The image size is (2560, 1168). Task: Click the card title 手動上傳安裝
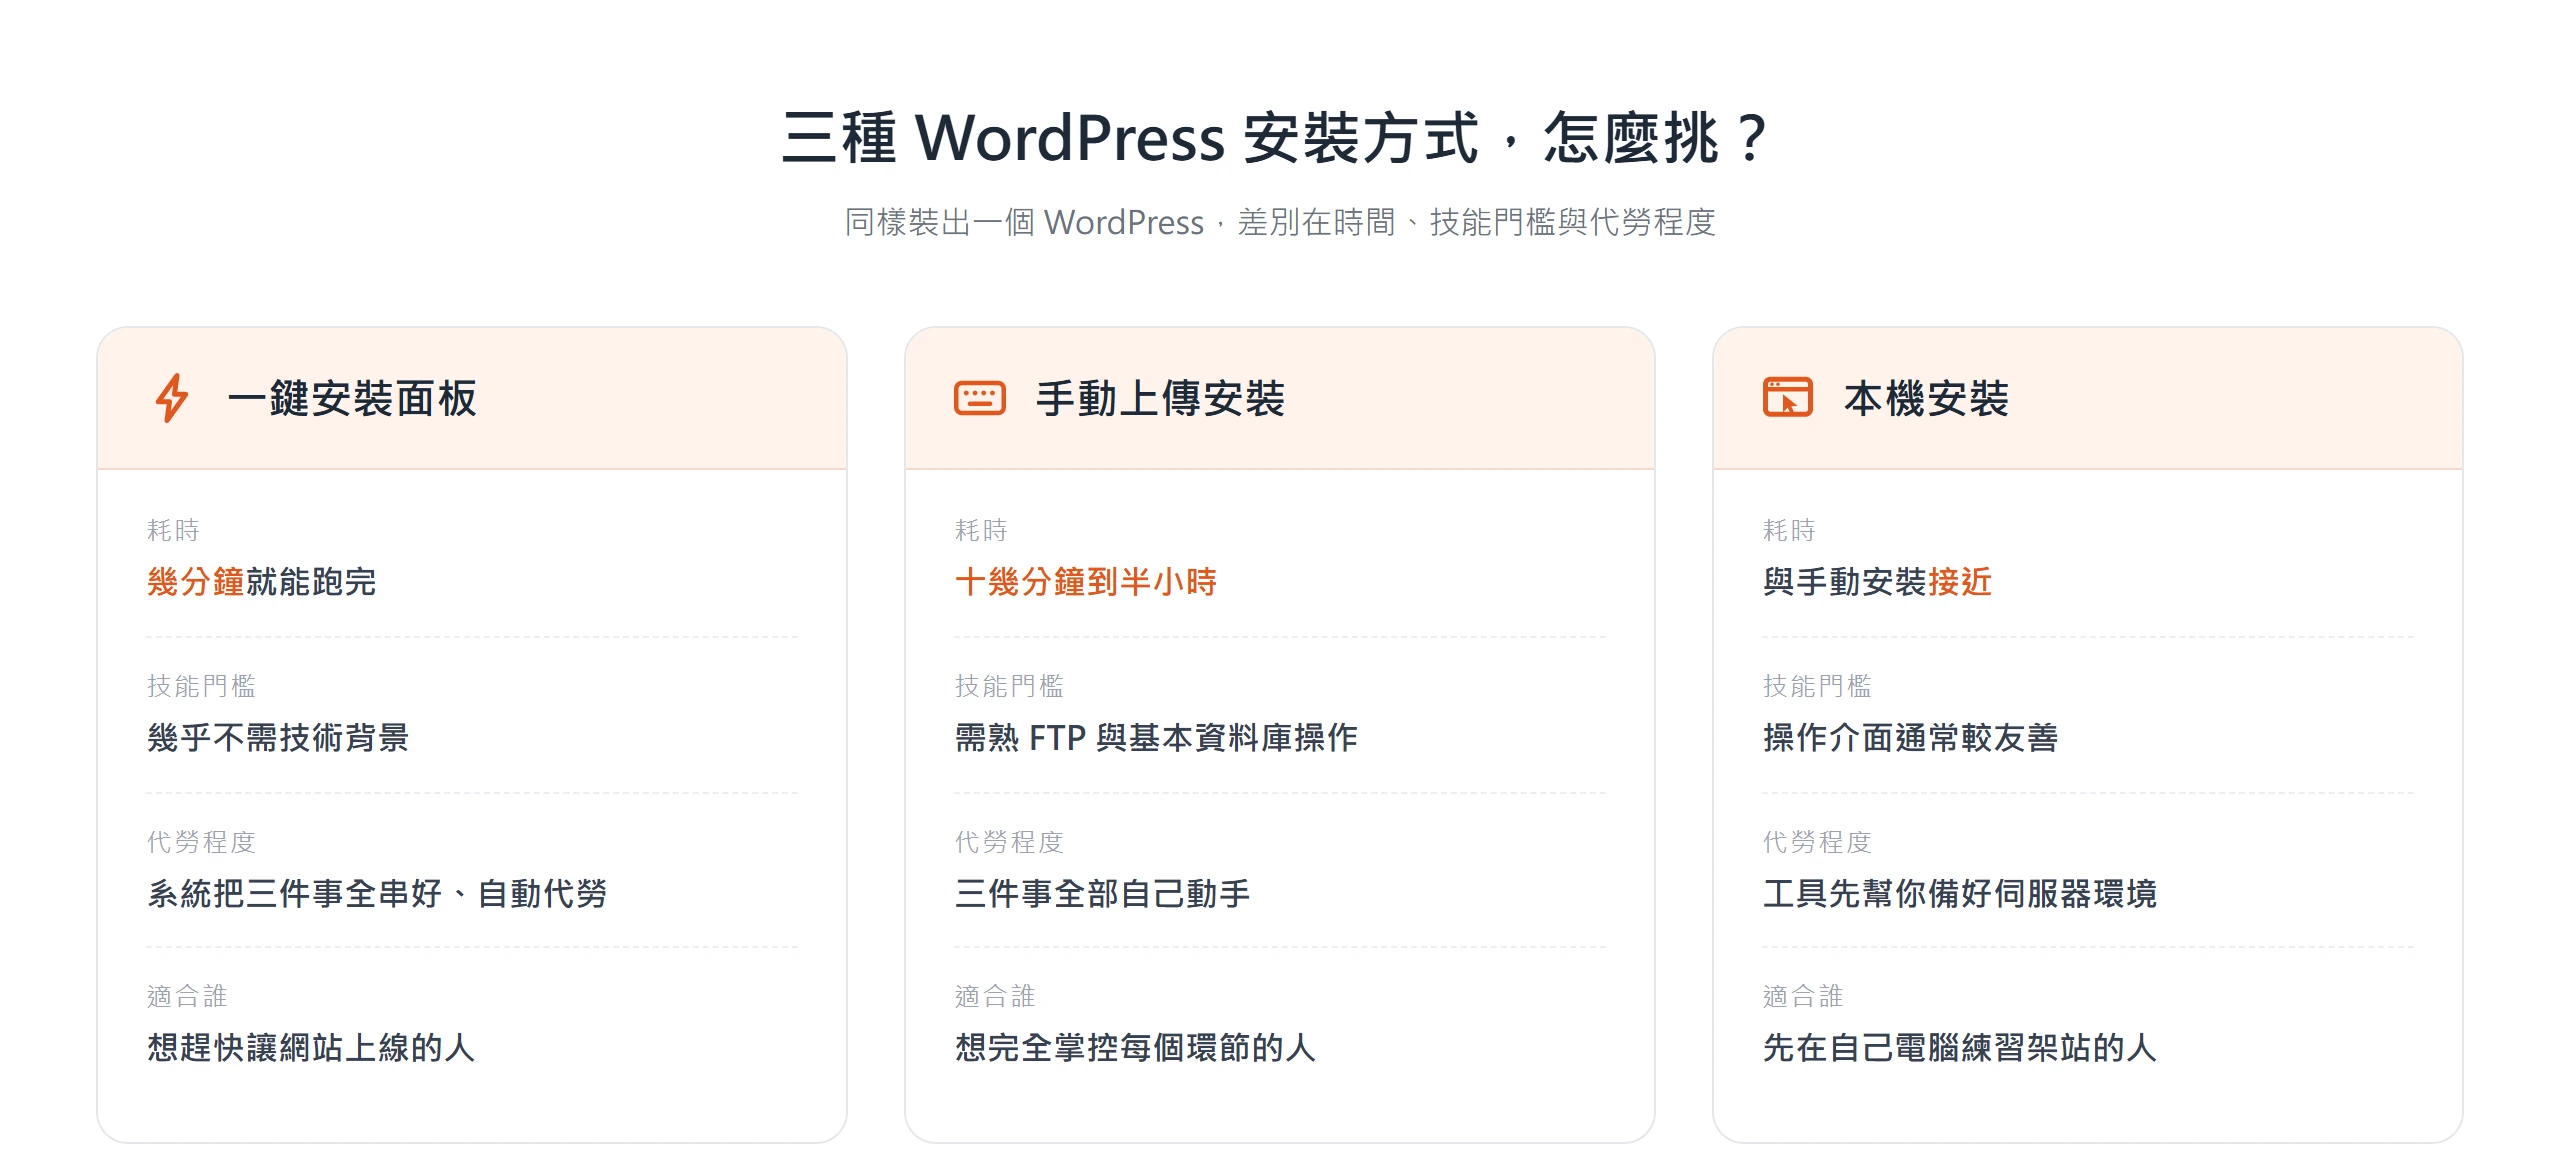[1160, 398]
